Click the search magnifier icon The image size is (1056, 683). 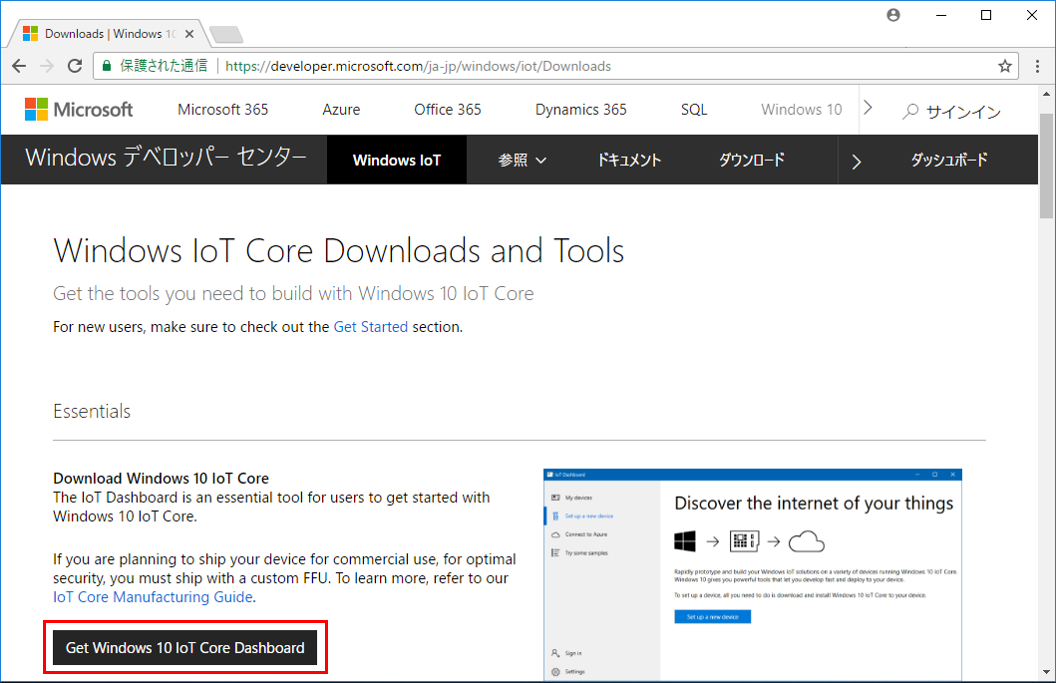(911, 111)
